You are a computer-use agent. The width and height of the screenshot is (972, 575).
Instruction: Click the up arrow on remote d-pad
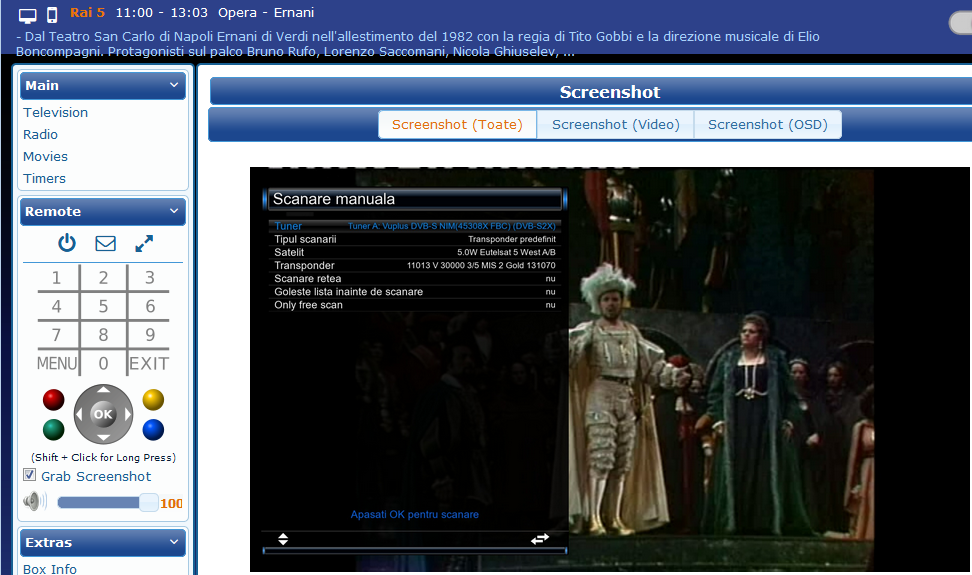point(104,390)
